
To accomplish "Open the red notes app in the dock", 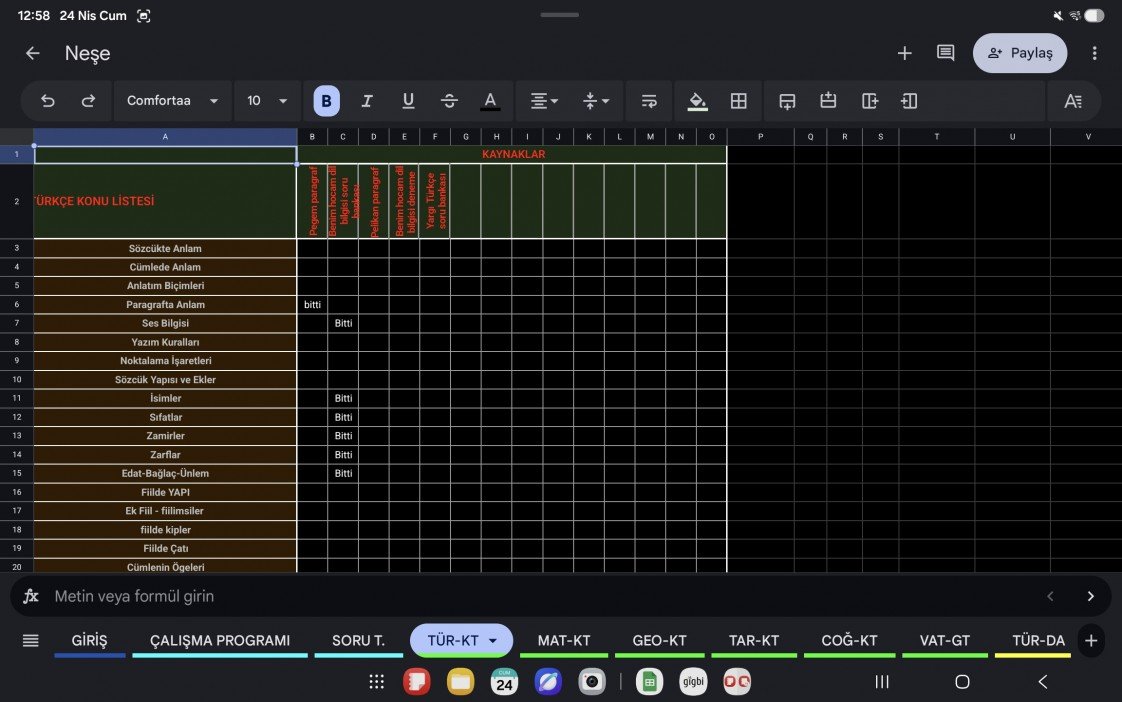I will 416,682.
